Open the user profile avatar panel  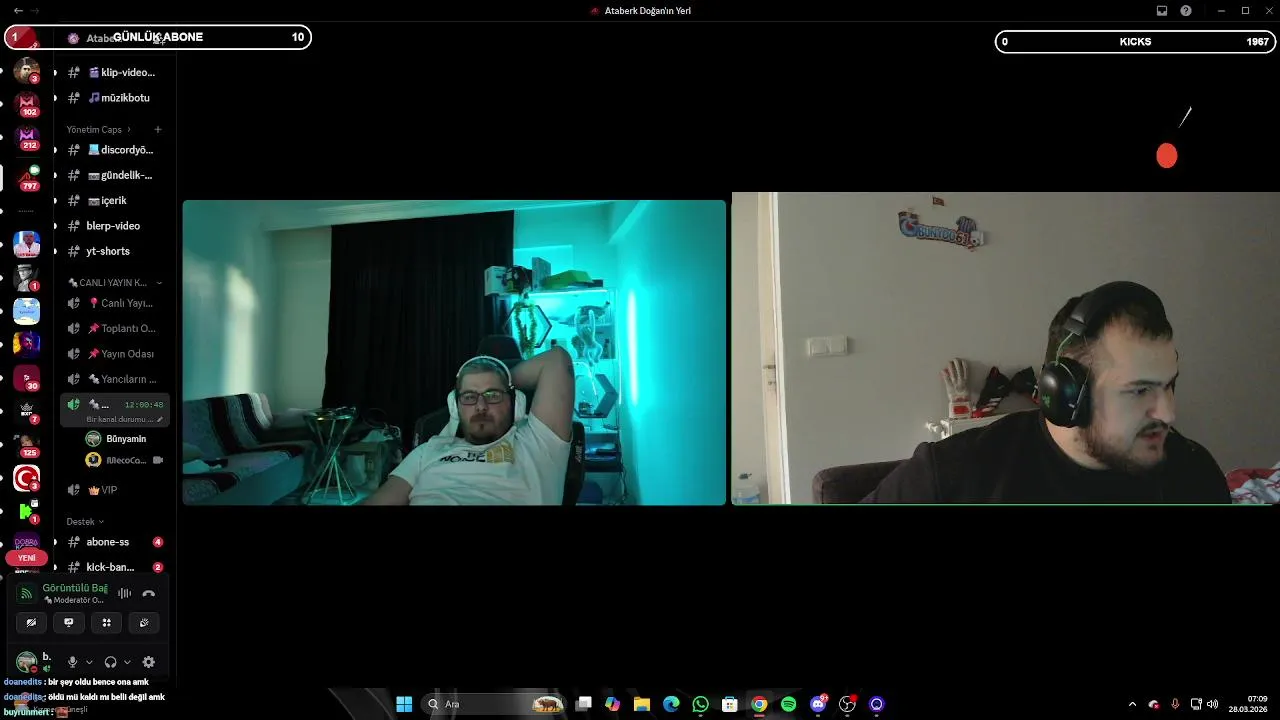[27, 662]
